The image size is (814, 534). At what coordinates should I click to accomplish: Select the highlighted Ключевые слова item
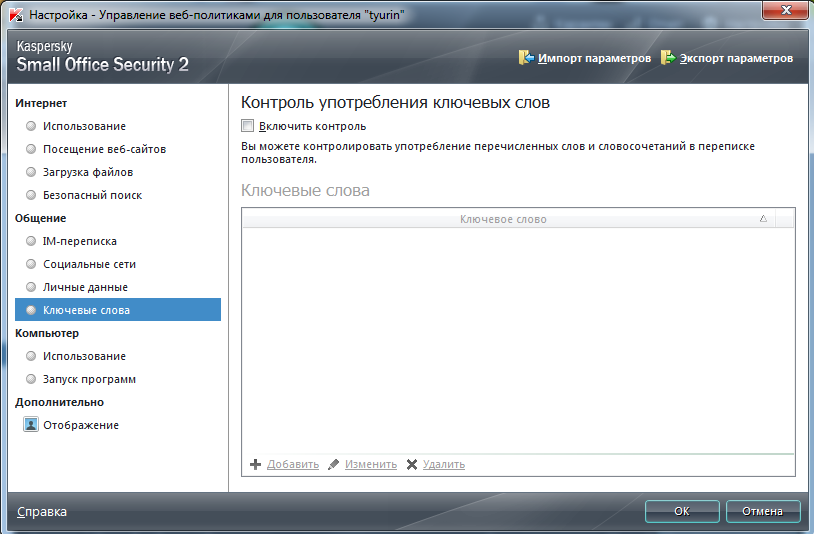coord(118,310)
